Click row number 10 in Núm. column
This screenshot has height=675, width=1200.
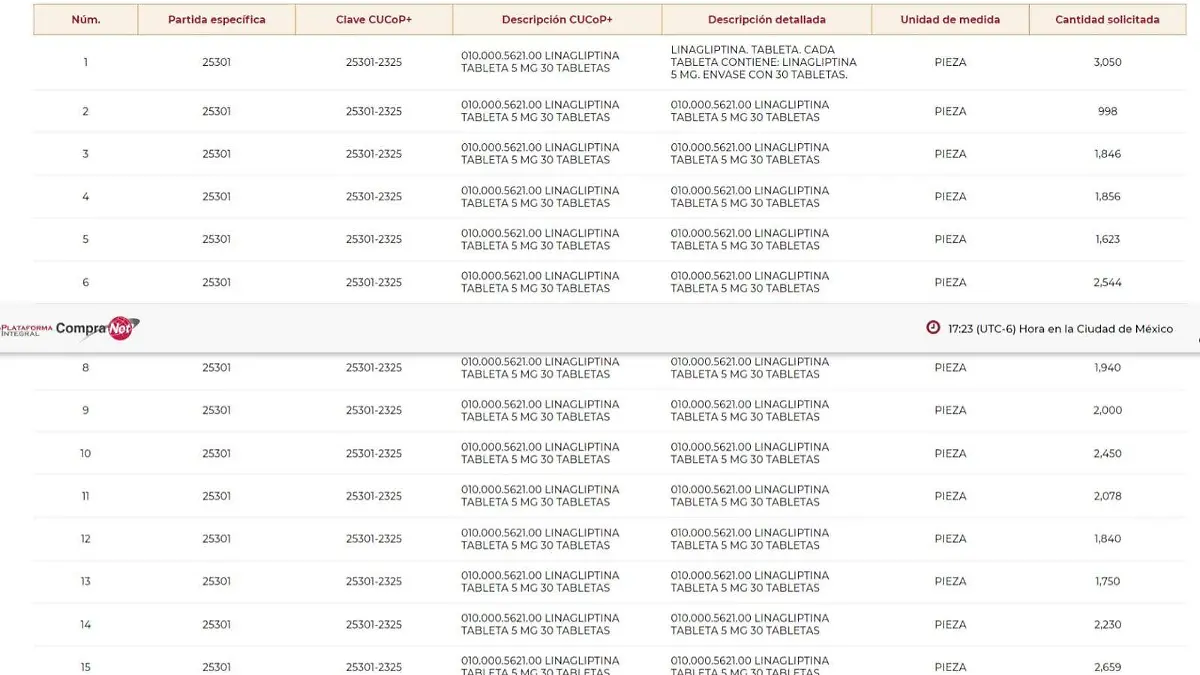[x=85, y=453]
